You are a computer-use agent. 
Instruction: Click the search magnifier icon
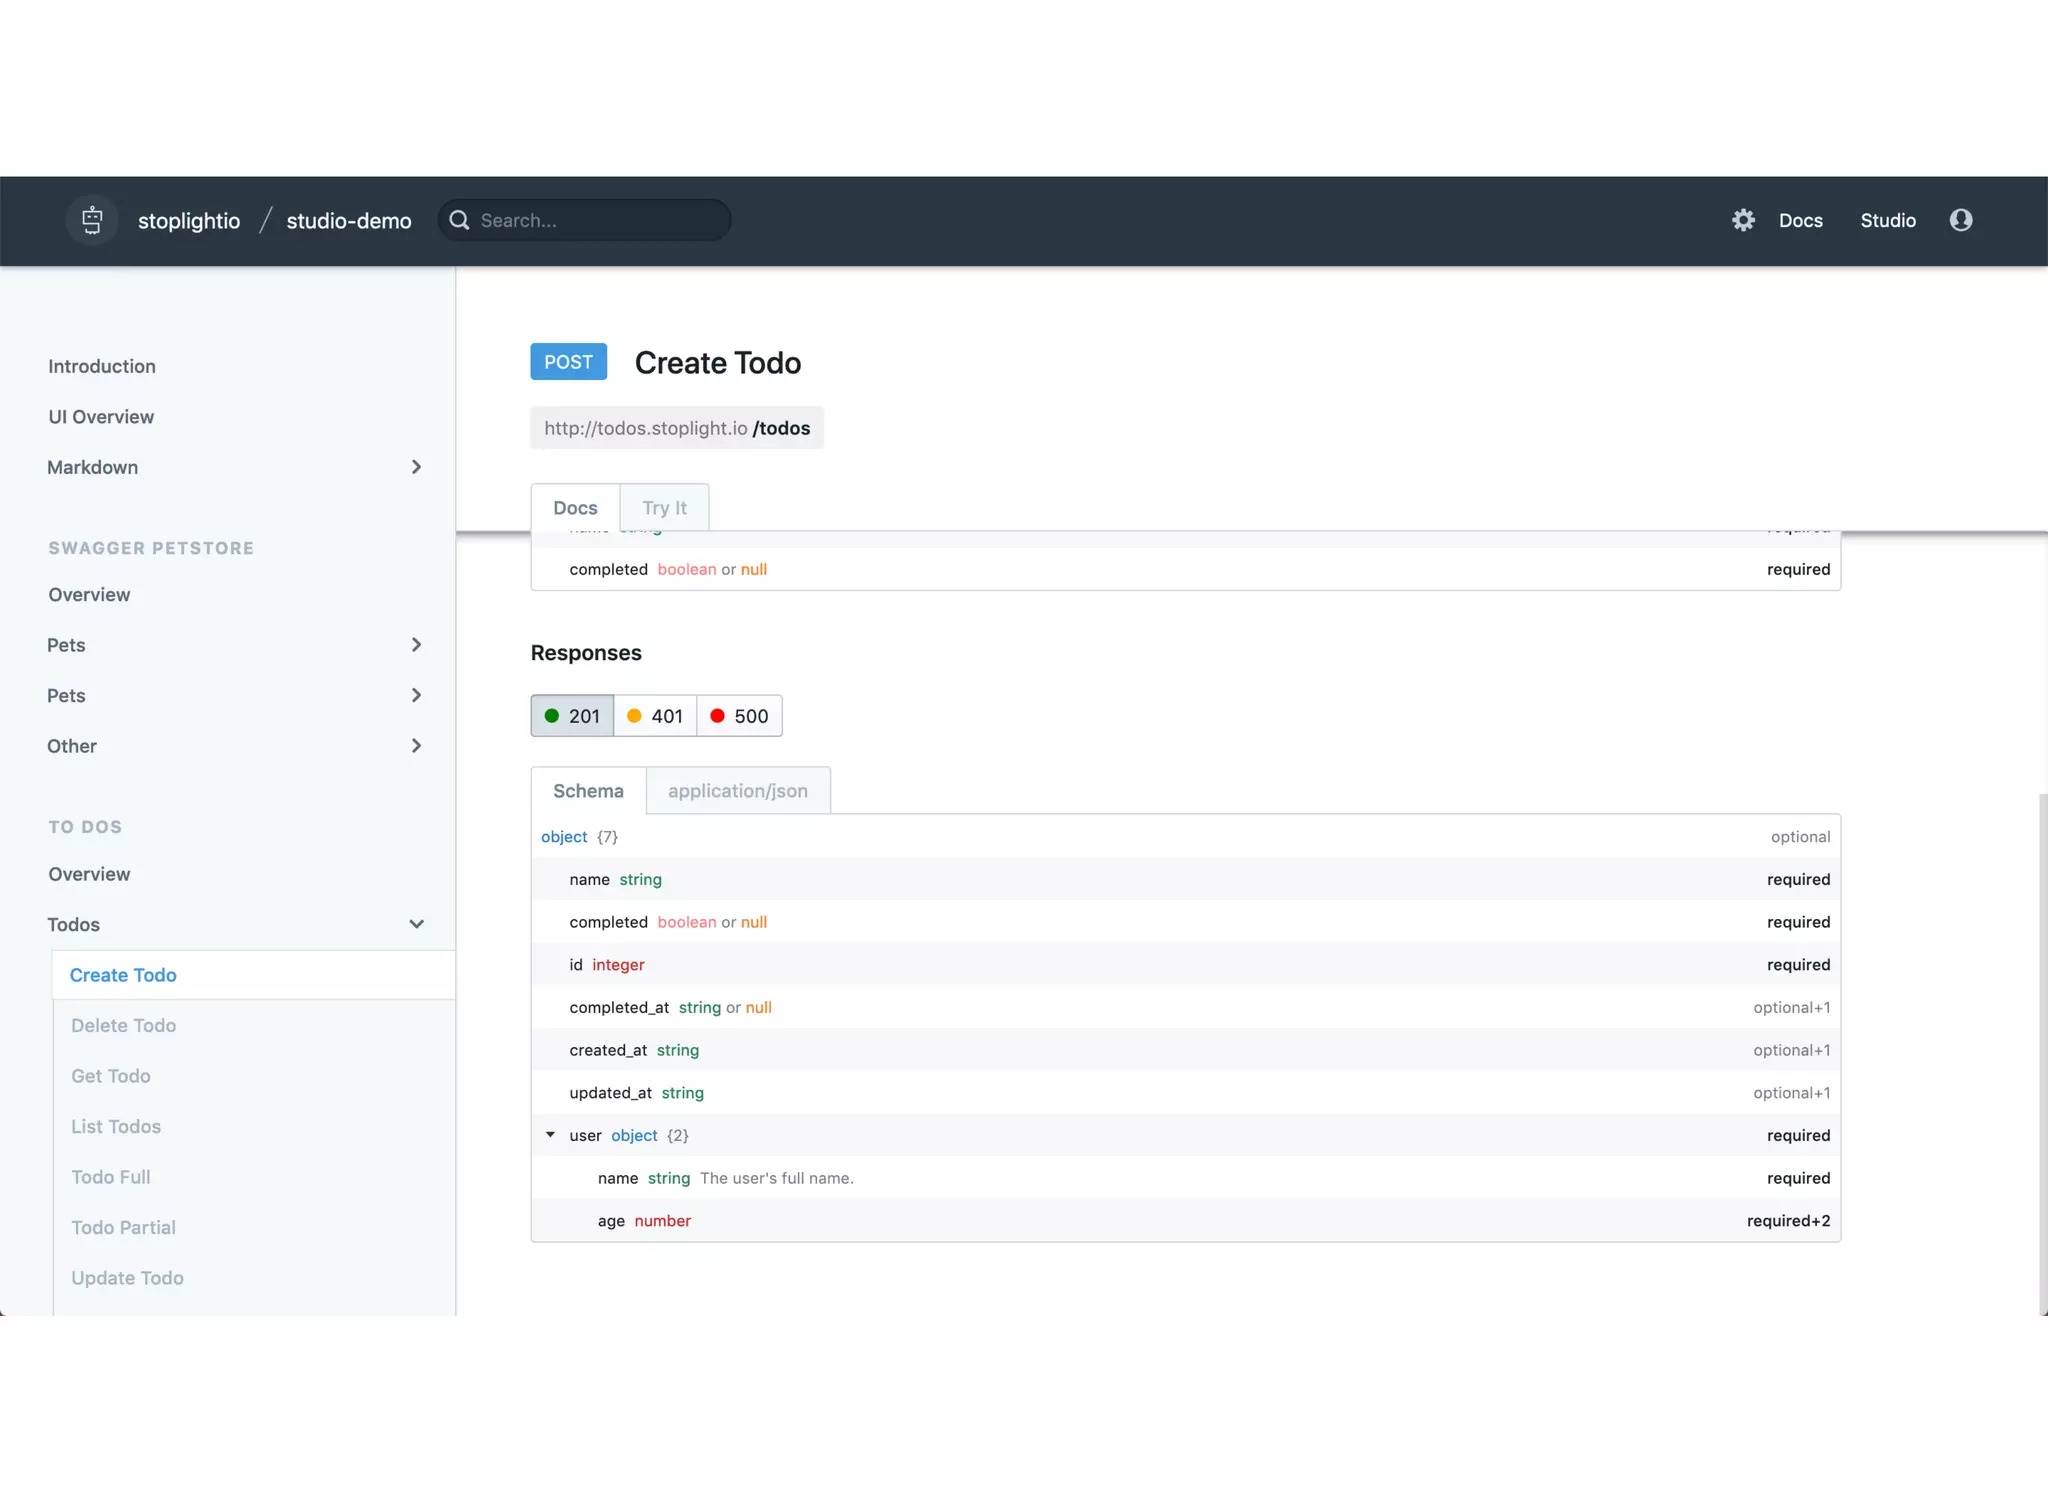coord(459,220)
